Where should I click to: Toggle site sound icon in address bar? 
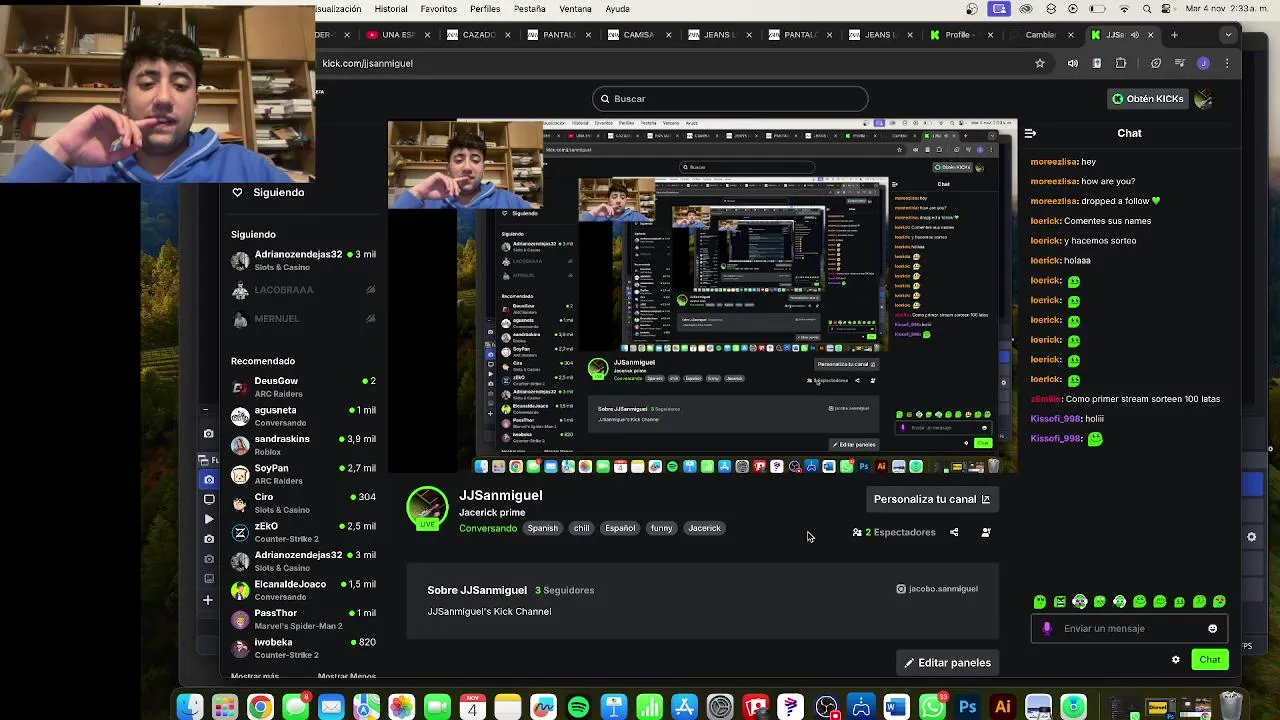coord(1073,63)
